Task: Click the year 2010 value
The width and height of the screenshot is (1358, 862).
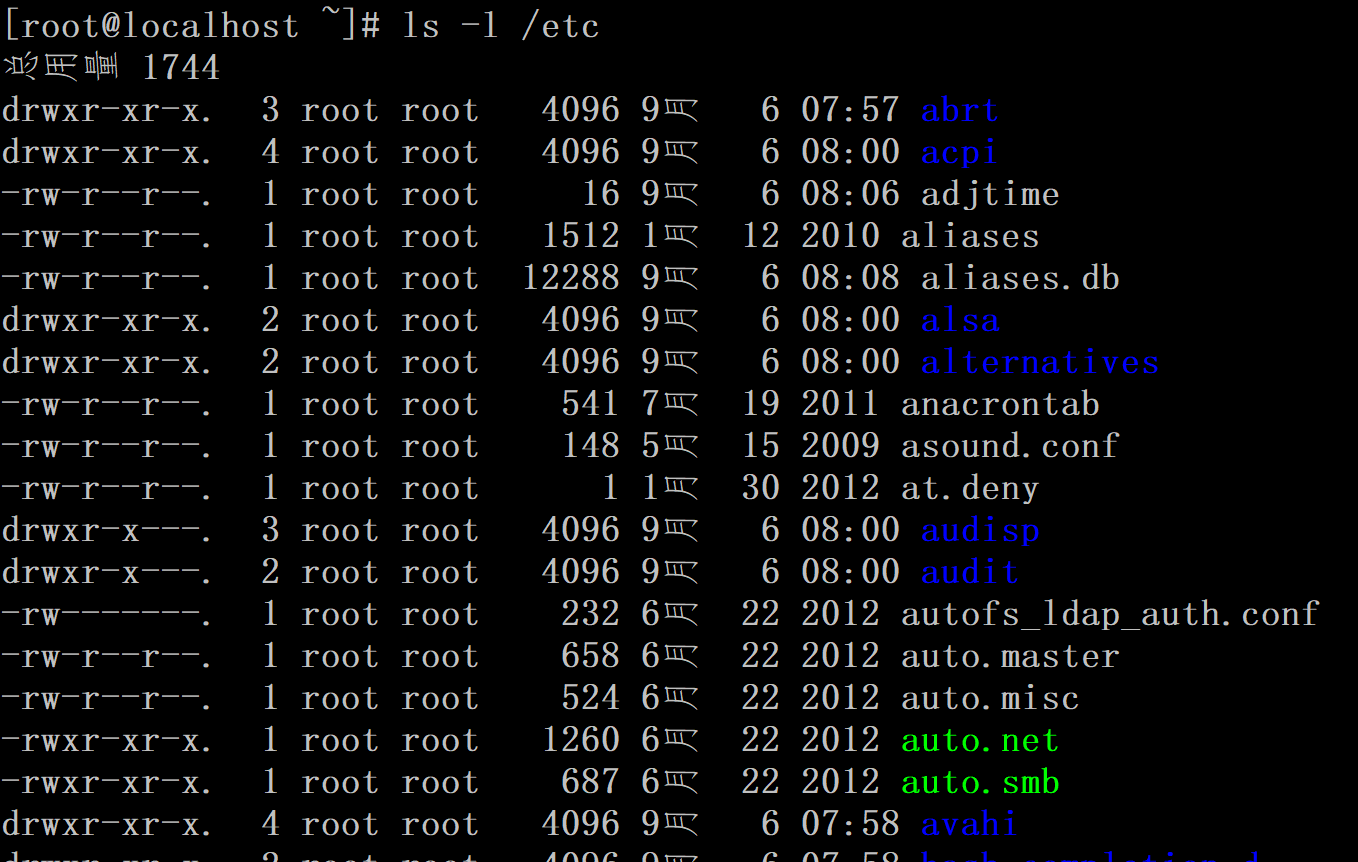Action: coord(841,236)
